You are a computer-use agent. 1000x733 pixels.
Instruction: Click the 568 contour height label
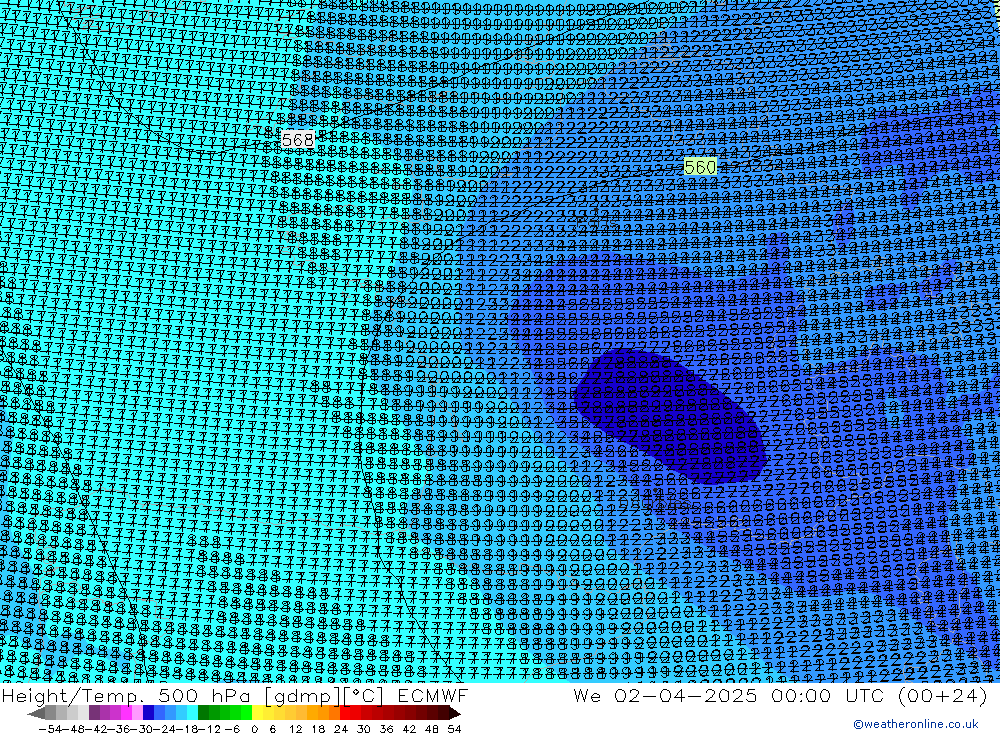coord(298,140)
